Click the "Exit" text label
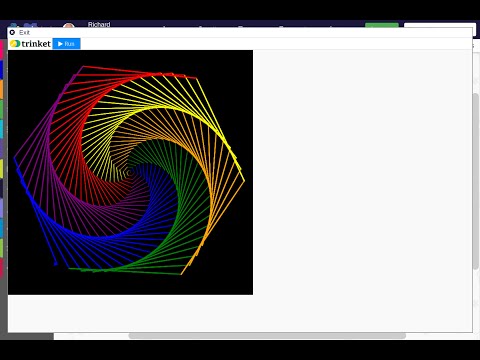Image resolution: width=480 pixels, height=360 pixels. click(x=24, y=32)
